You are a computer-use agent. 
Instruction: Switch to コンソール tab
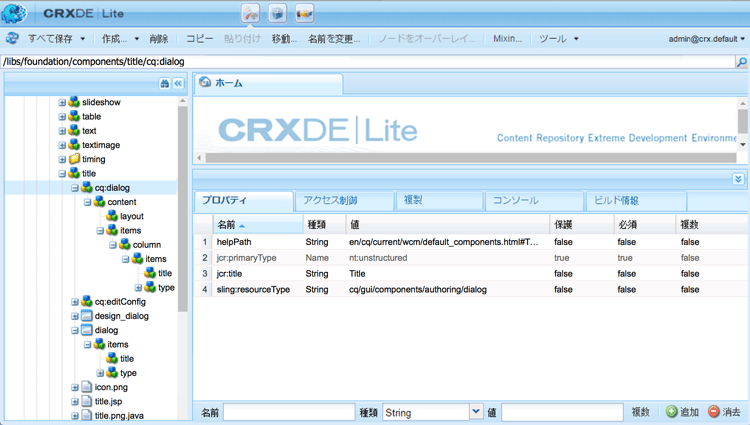coord(534,200)
